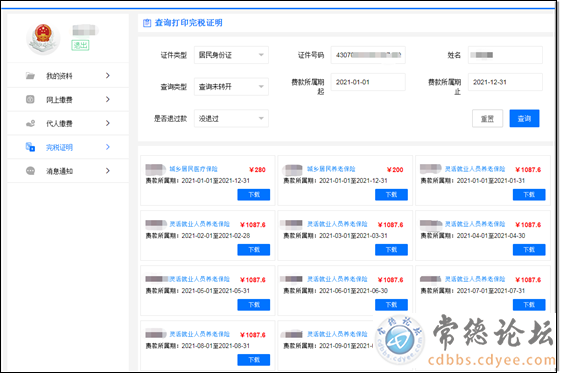This screenshot has height=373, width=561.
Task: Expand the 消息通知 chevron arrow
Action: (x=108, y=171)
